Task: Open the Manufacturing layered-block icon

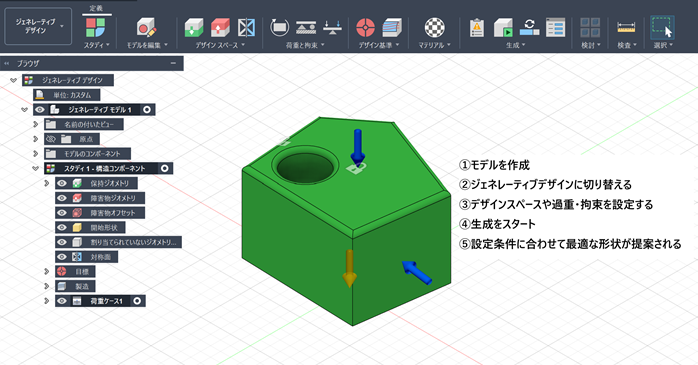Action: click(392, 28)
